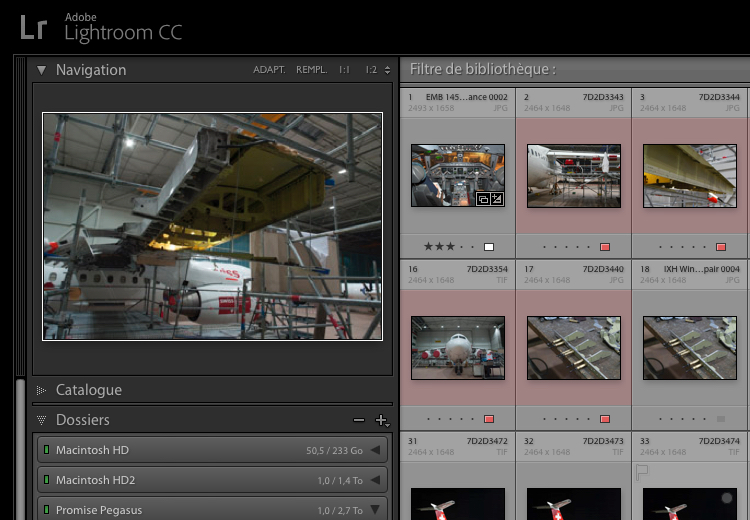Expand the Macintosh HD2 volume
The width and height of the screenshot is (750, 520).
(x=375, y=481)
